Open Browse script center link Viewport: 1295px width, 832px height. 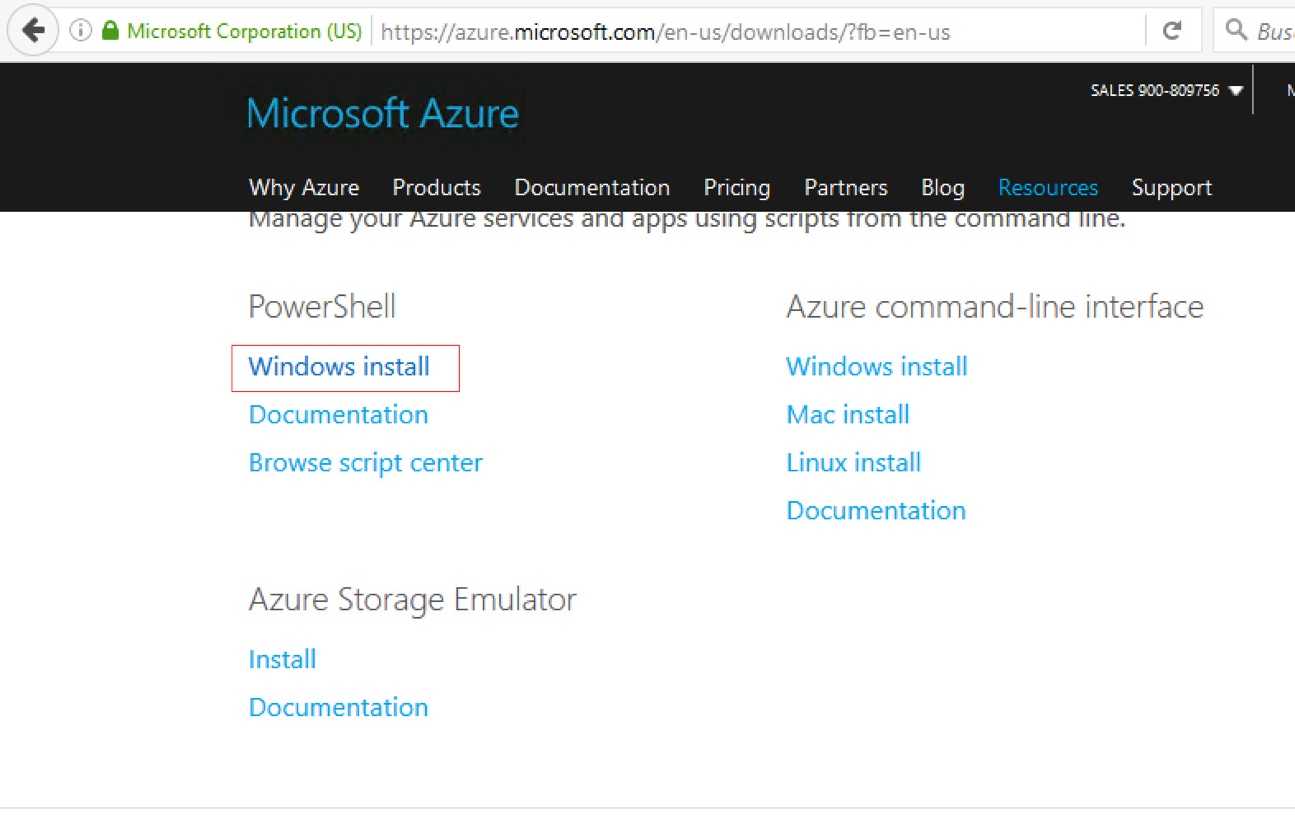365,463
